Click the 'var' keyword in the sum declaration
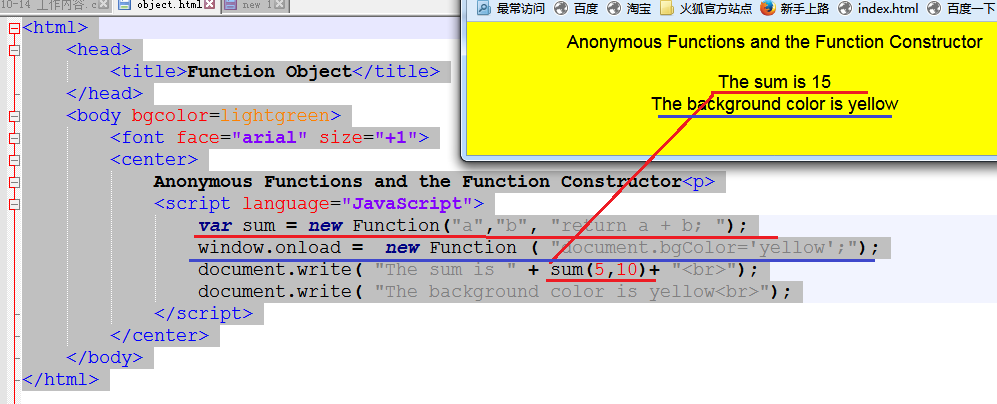Image resolution: width=997 pixels, height=404 pixels. [x=214, y=226]
